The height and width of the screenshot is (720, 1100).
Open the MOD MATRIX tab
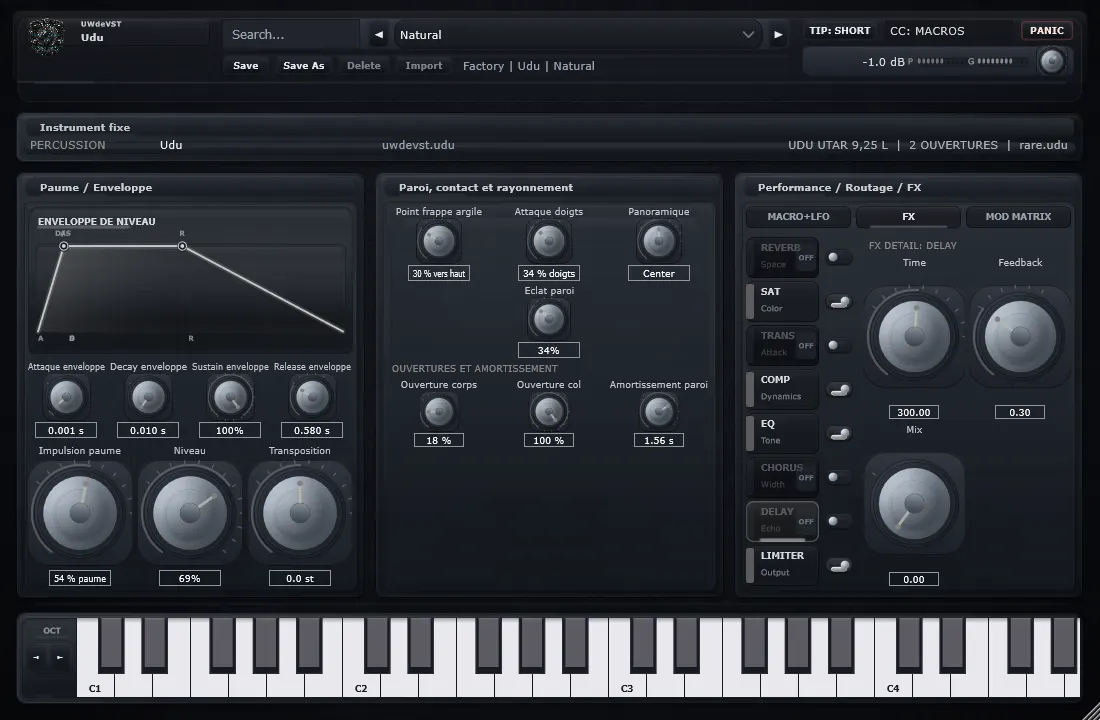coord(1018,216)
